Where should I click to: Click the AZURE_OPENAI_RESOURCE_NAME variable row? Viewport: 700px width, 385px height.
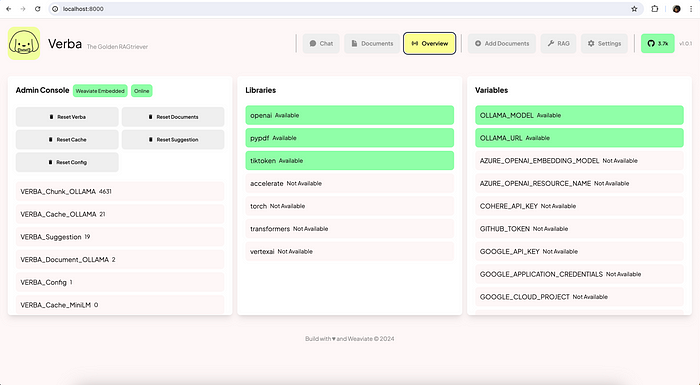(579, 183)
